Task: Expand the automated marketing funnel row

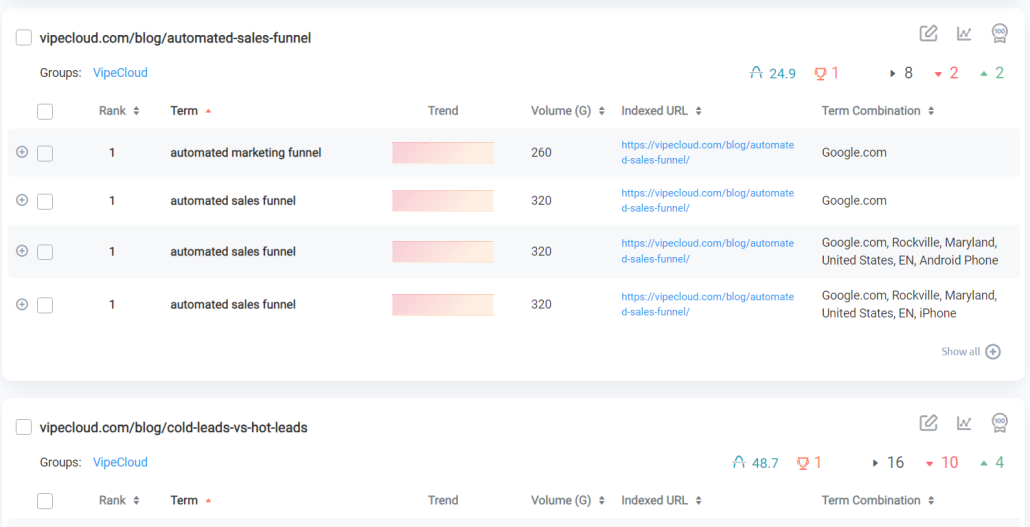Action: [22, 152]
